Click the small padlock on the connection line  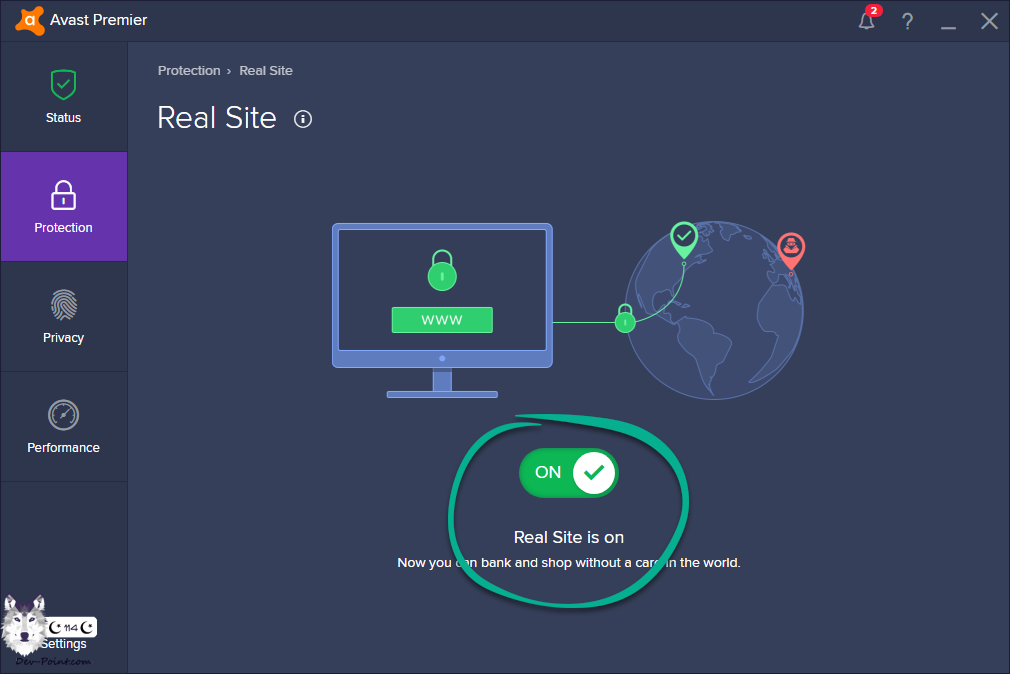coord(625,319)
